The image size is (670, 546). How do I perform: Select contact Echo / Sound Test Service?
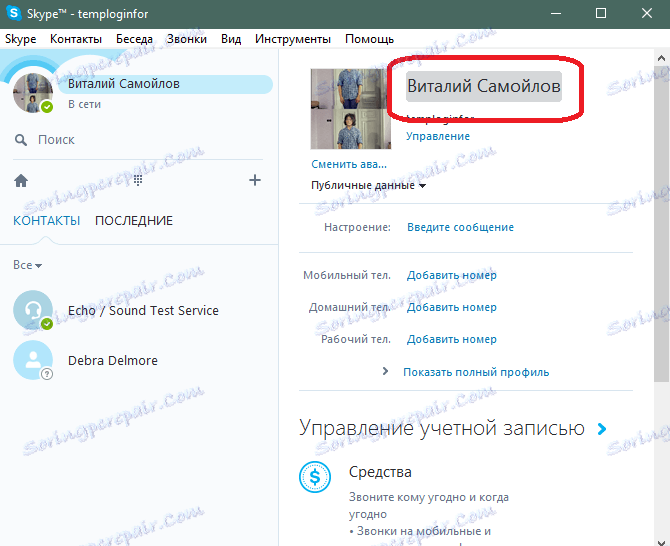[143, 311]
